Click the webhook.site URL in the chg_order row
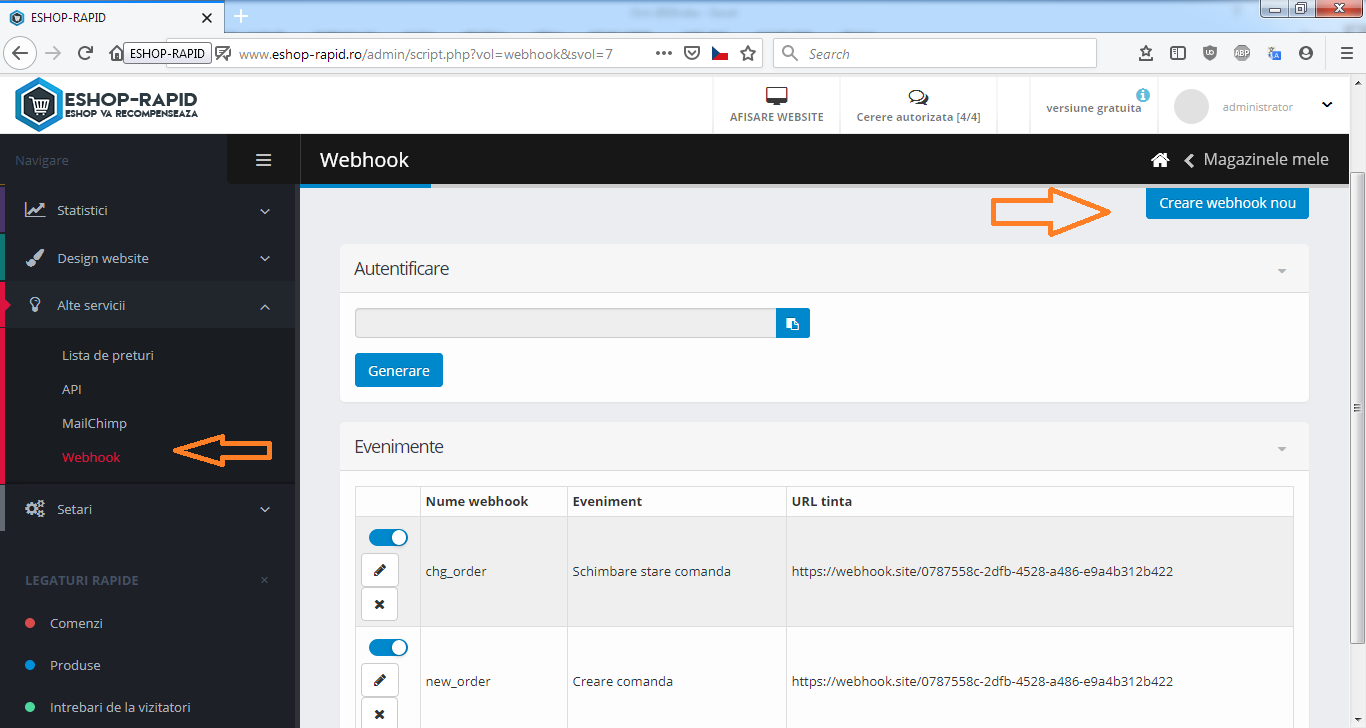The image size is (1366, 728). [982, 572]
